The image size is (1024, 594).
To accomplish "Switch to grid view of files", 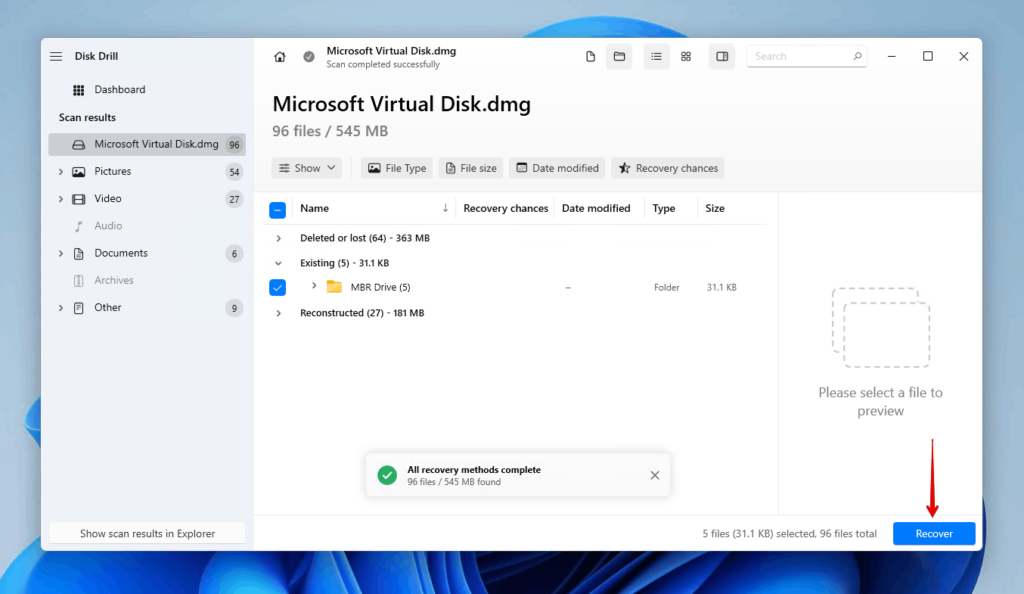I will [x=685, y=56].
